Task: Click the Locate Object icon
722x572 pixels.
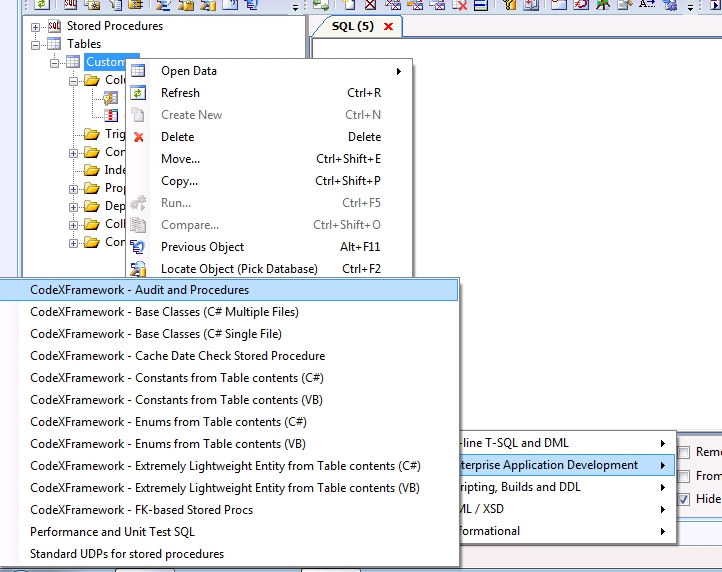Action: pos(138,268)
